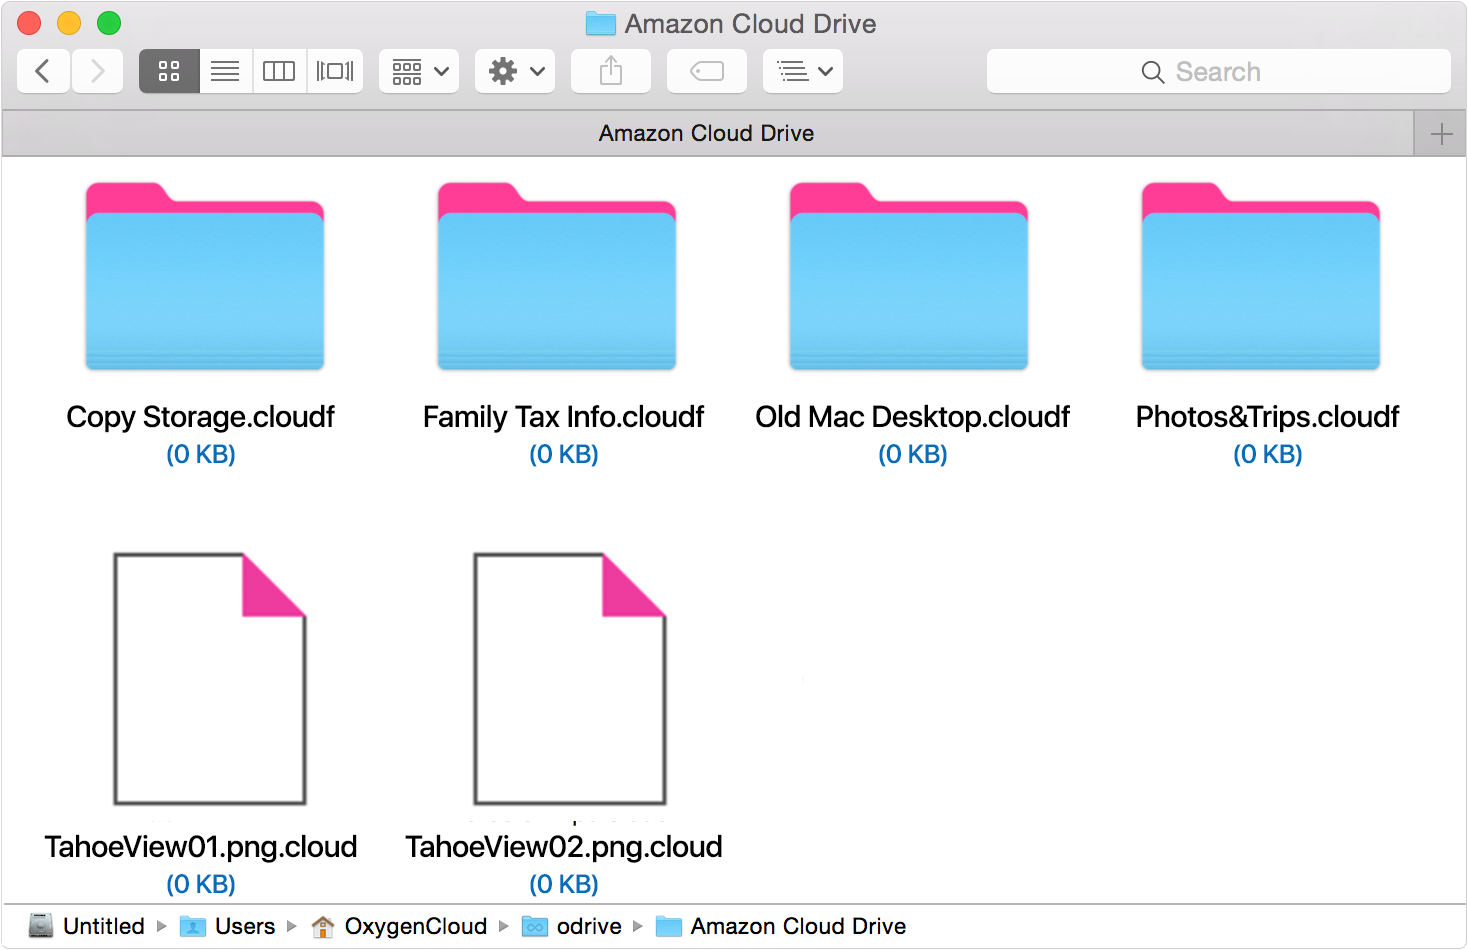Image resolution: width=1468 pixels, height=950 pixels.
Task: Click Amazon Cloud Drive in the path bar
Action: [x=781, y=926]
